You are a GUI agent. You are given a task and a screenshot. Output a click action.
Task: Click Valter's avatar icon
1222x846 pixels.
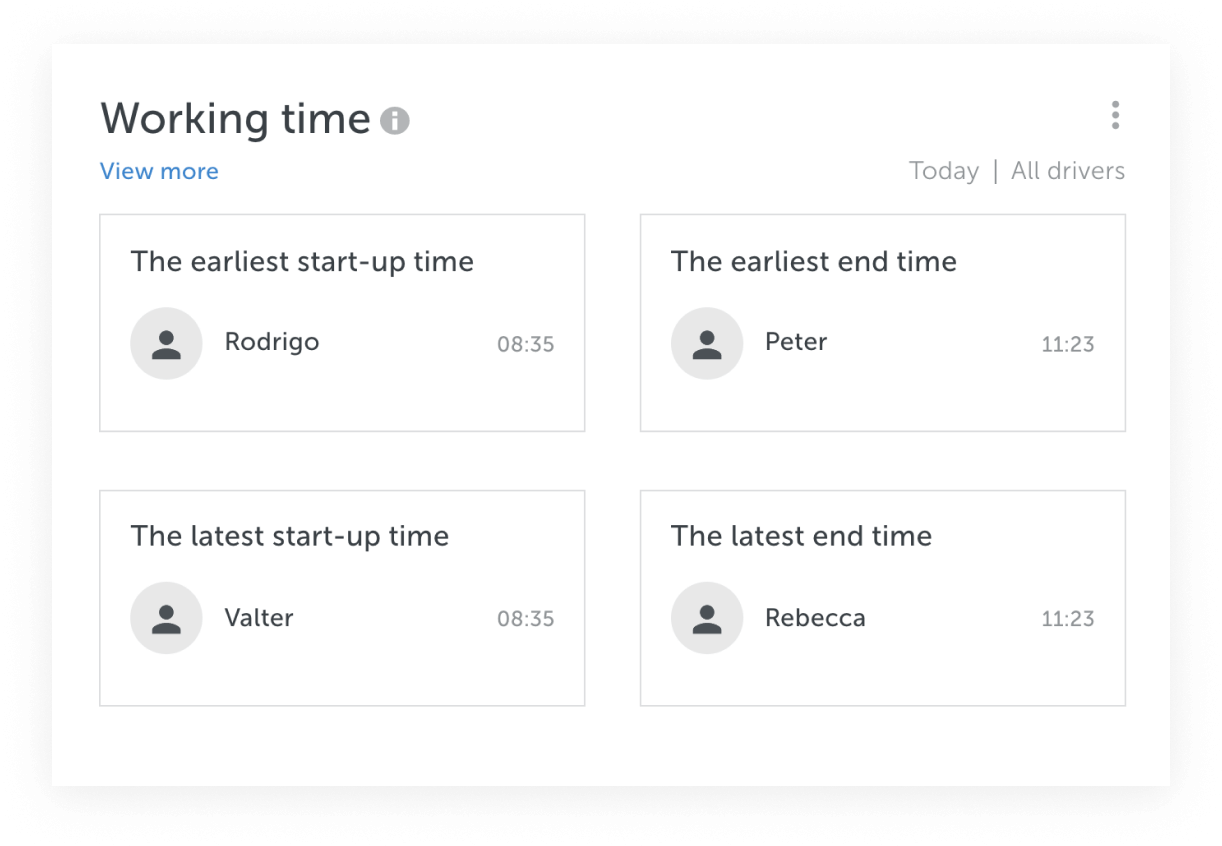[x=166, y=618]
